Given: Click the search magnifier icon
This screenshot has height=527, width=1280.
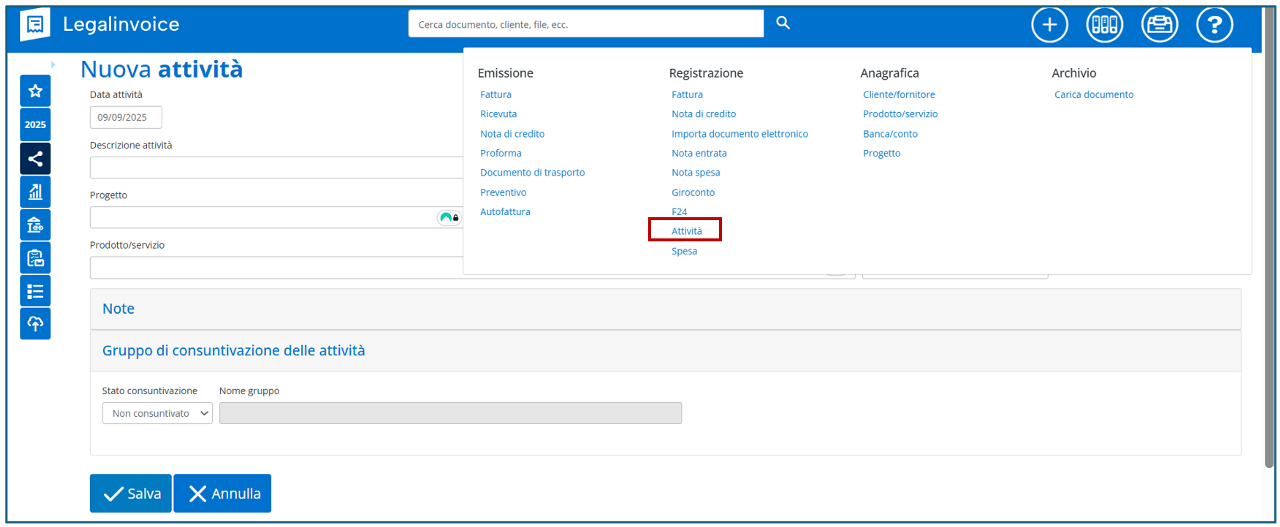Looking at the screenshot, I should click(x=783, y=23).
